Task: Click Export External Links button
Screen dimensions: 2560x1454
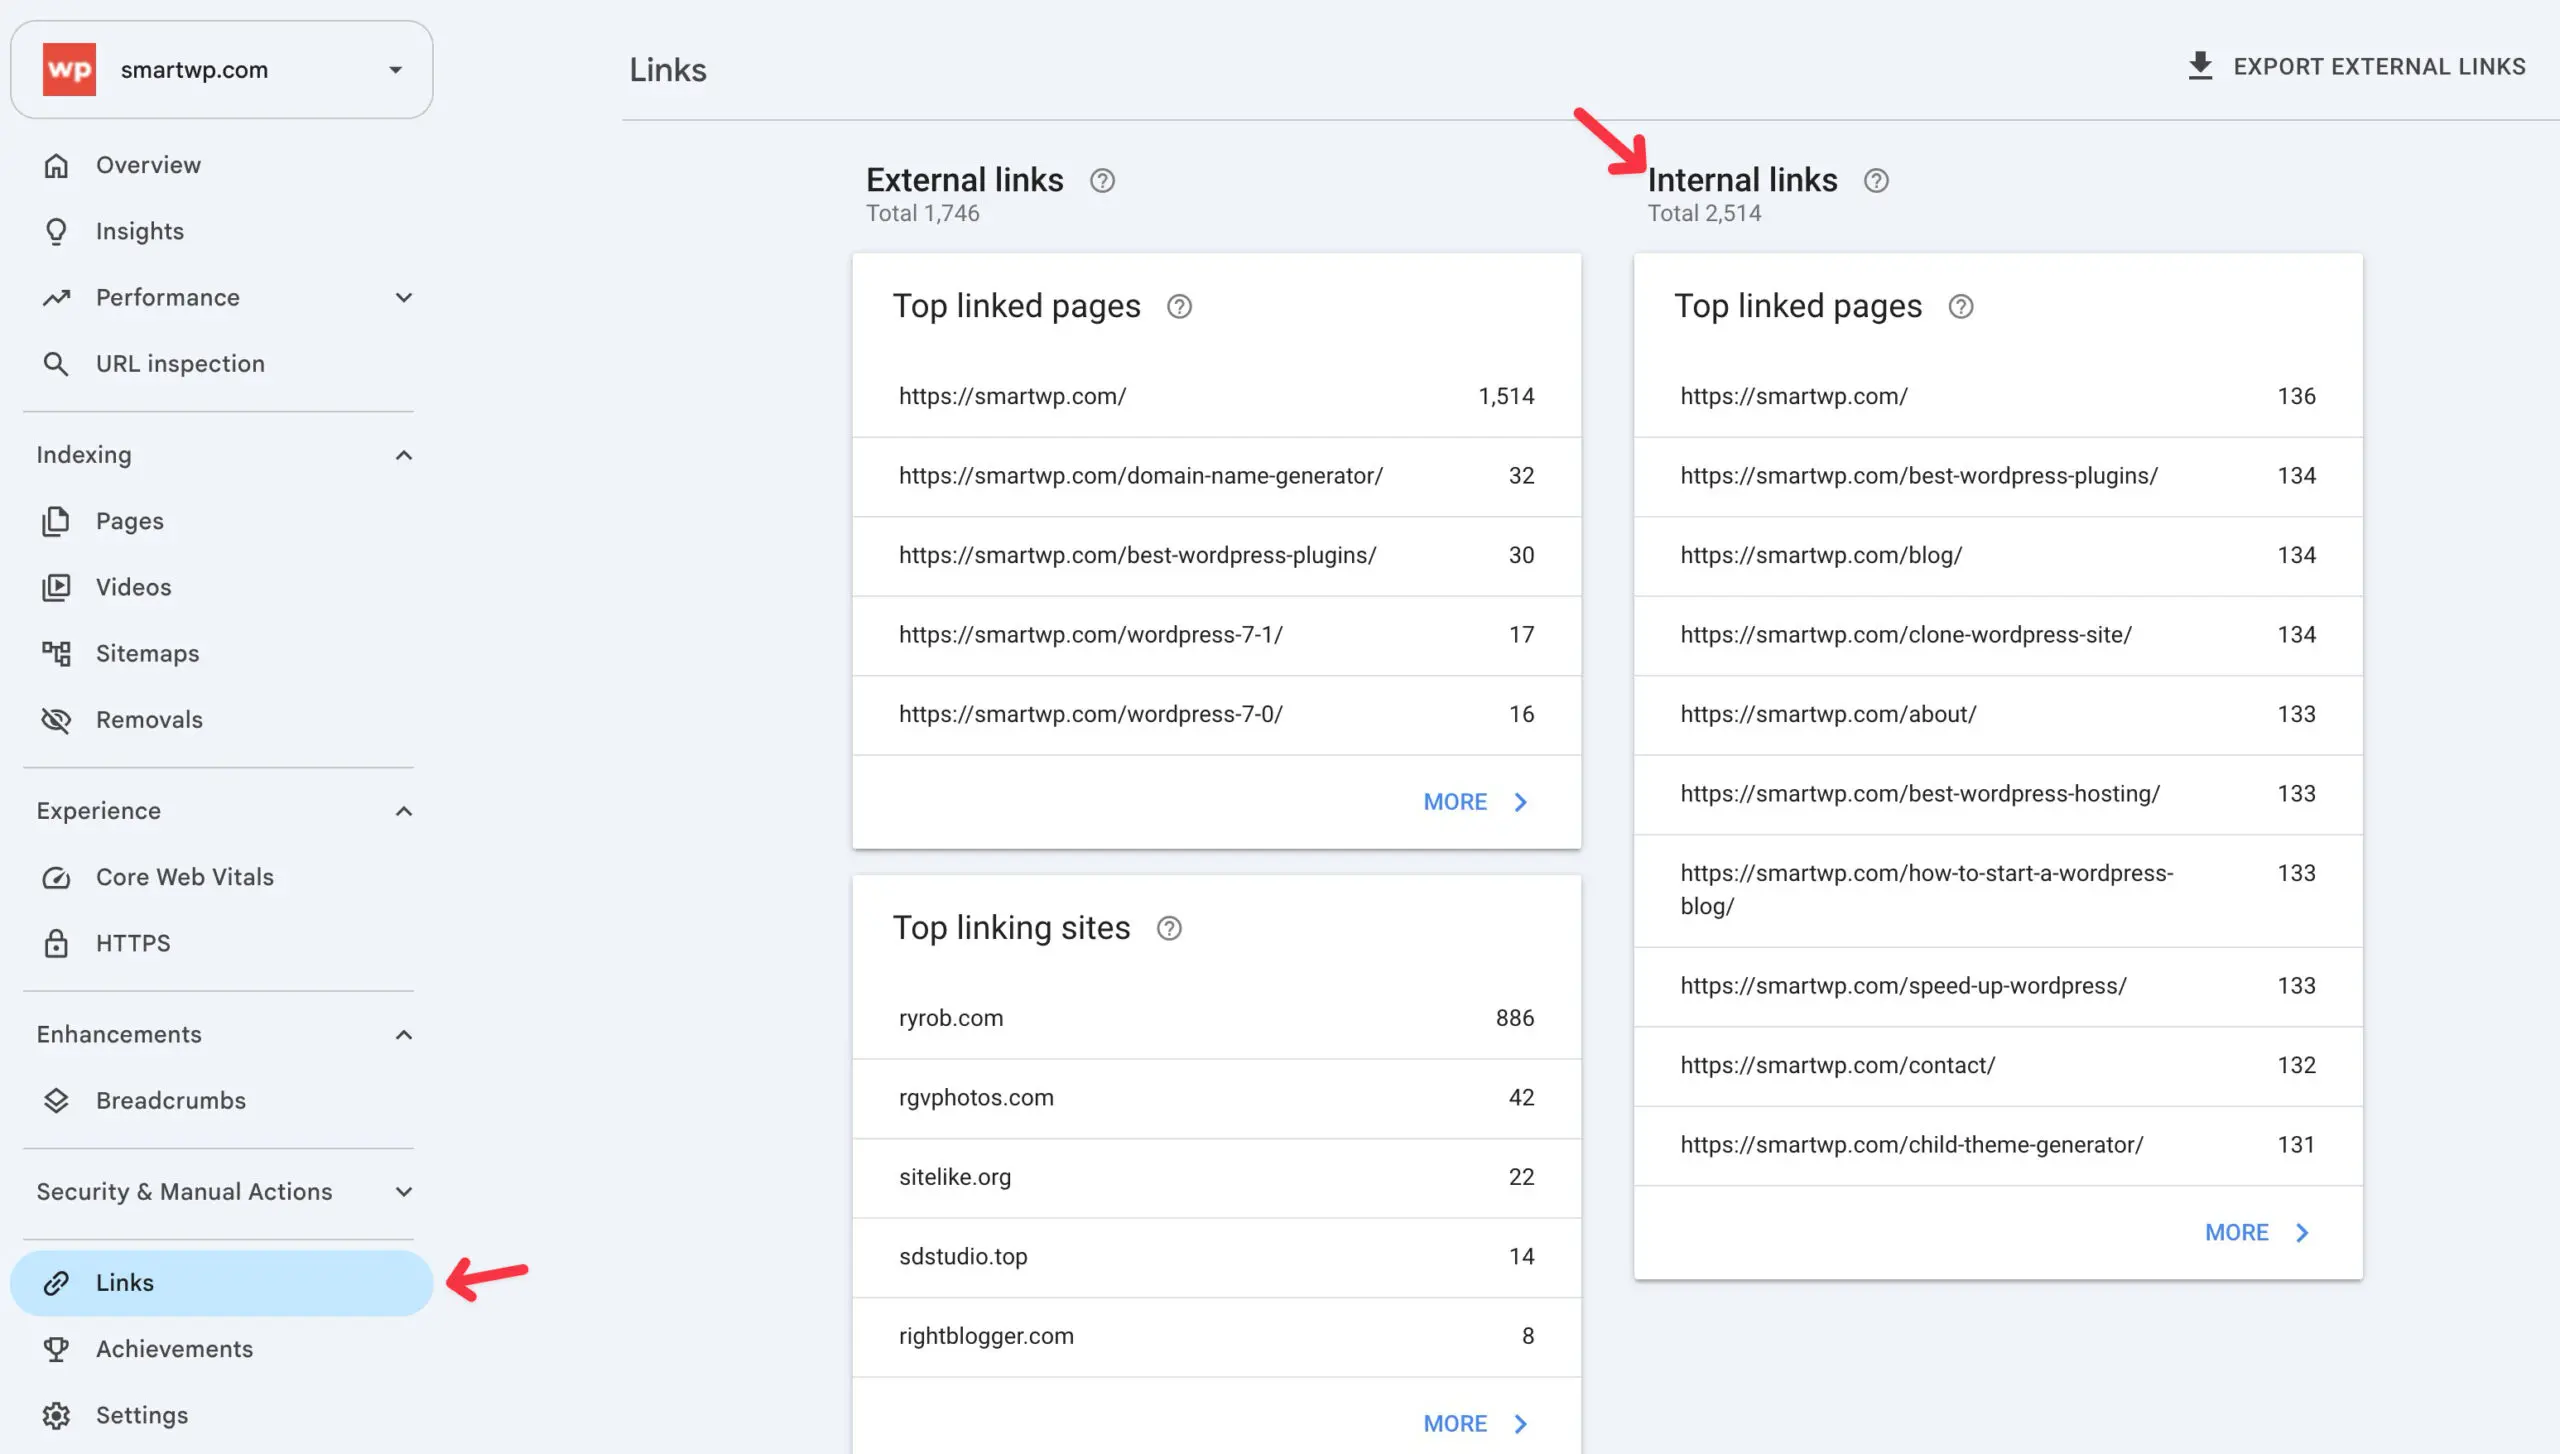Action: 2356,67
